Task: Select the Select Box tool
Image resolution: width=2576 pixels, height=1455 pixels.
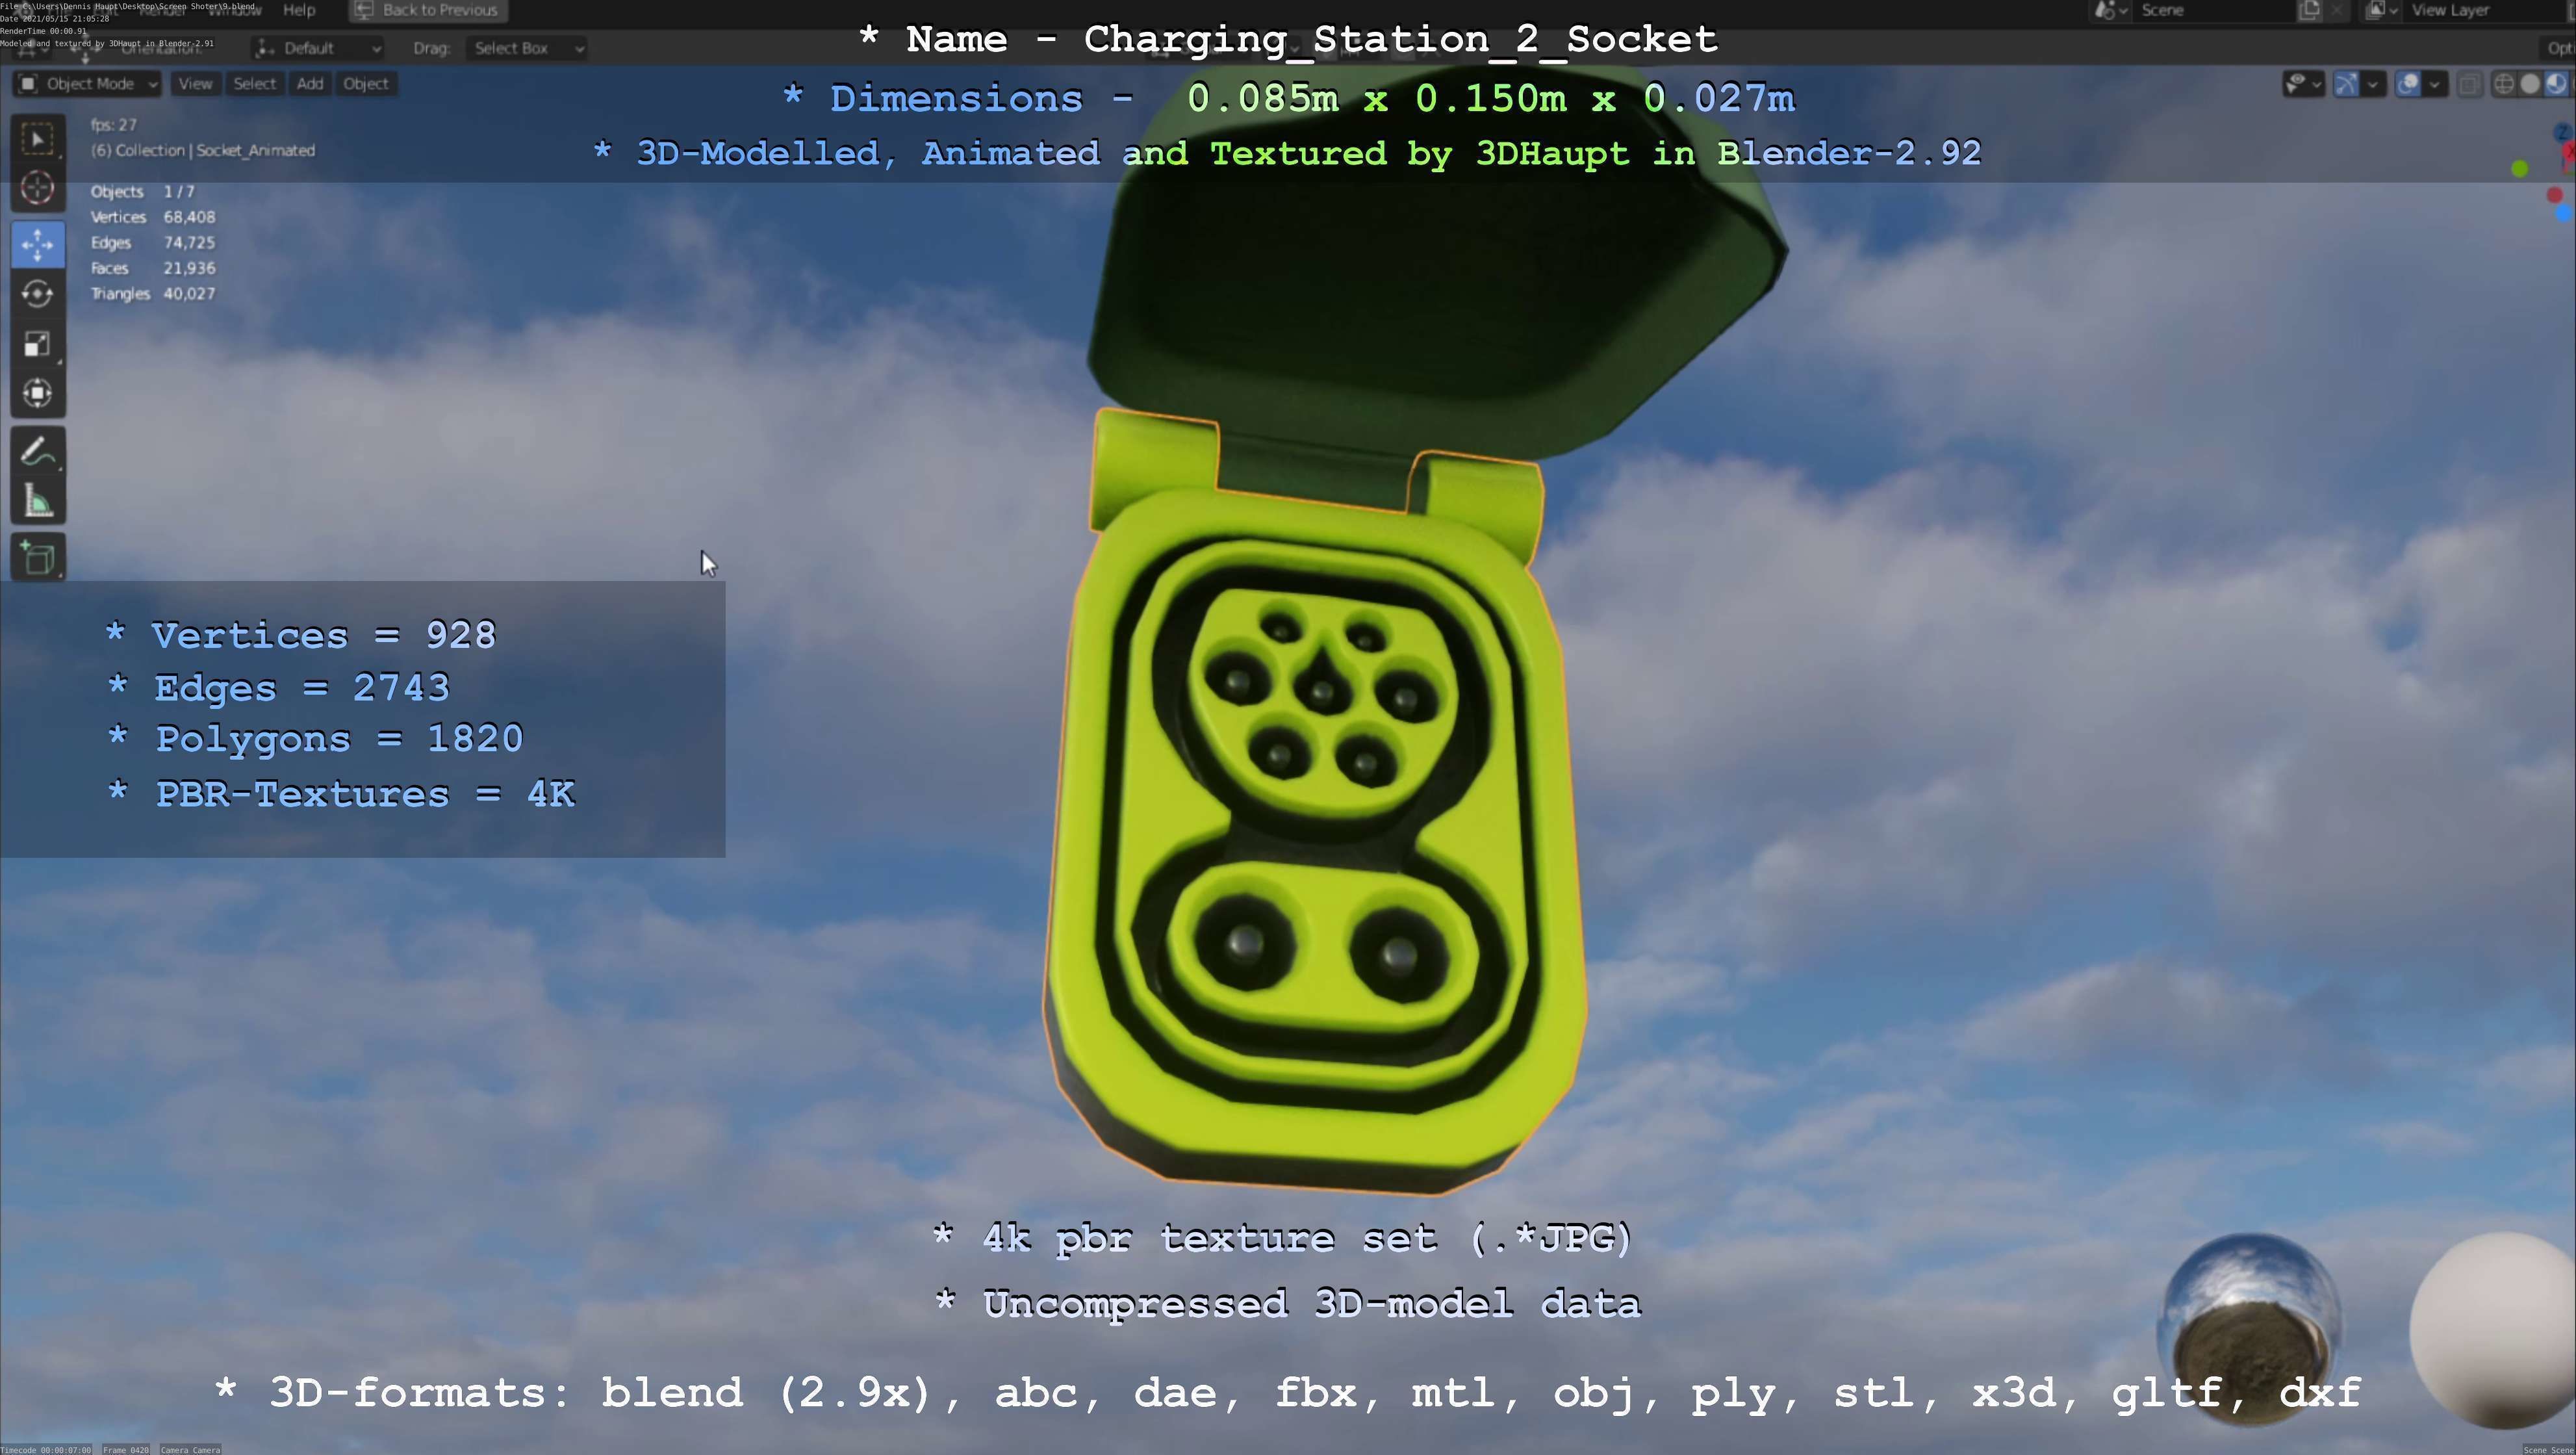Action: (x=38, y=139)
